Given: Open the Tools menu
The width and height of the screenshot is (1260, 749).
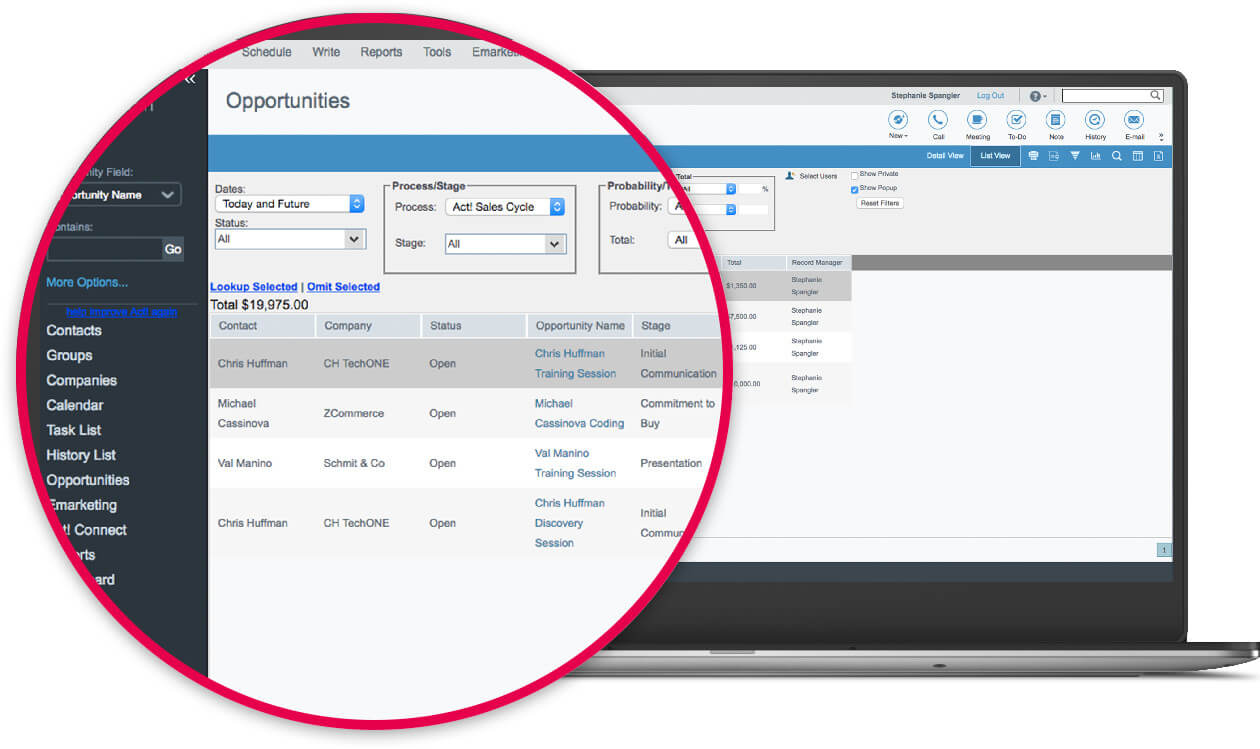Looking at the screenshot, I should [437, 52].
